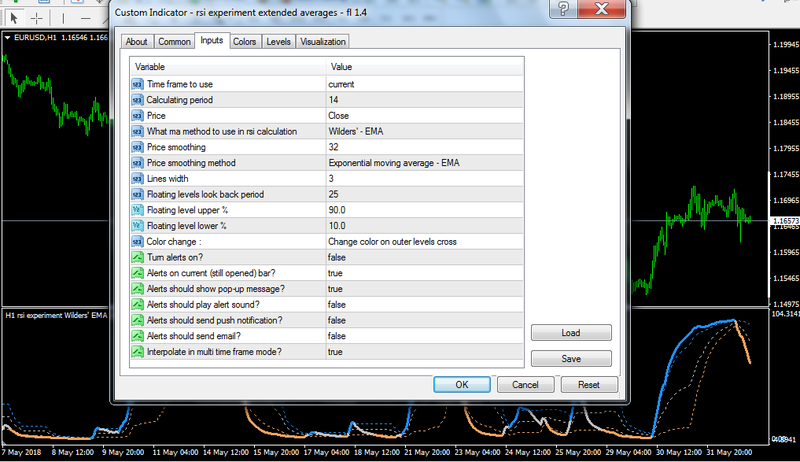The image size is (800, 462).
Task: Switch to the Levels tab
Action: click(x=278, y=42)
